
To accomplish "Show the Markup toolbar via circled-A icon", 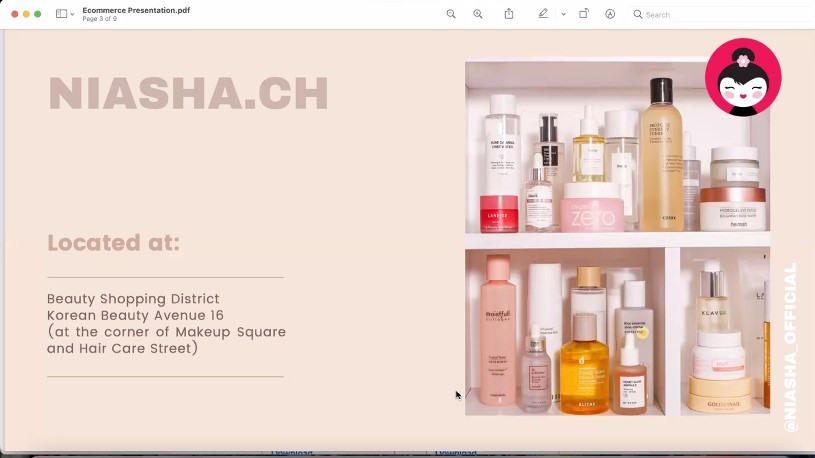I will pyautogui.click(x=610, y=14).
